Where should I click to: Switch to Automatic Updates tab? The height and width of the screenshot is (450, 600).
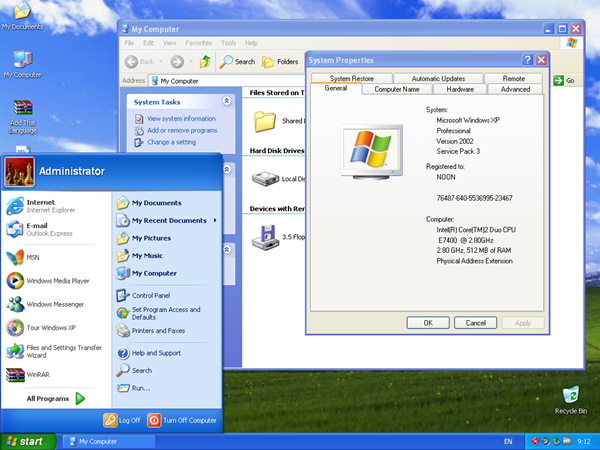pos(439,78)
